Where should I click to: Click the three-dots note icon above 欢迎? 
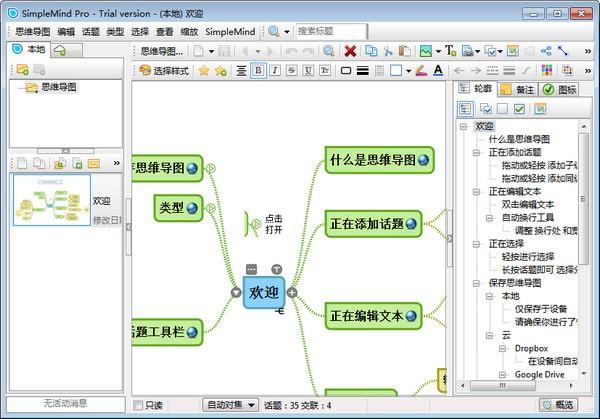tap(251, 269)
